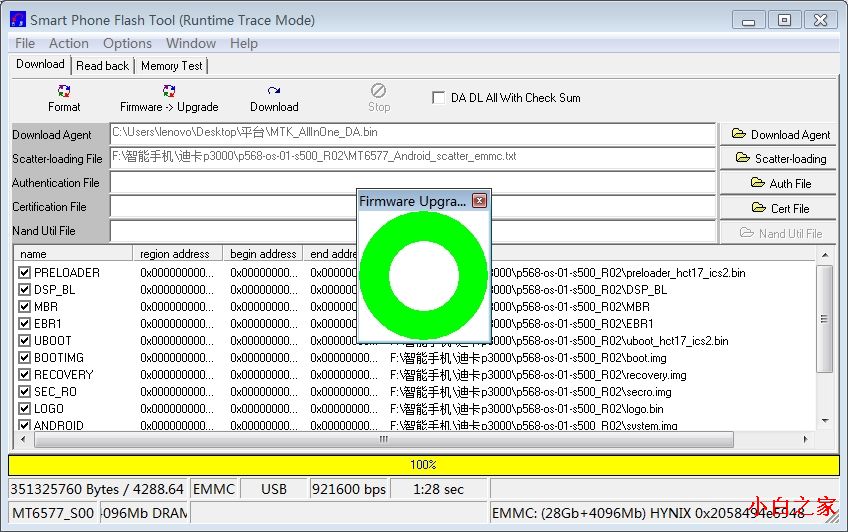Select the boot.img file path

[x=528, y=358]
